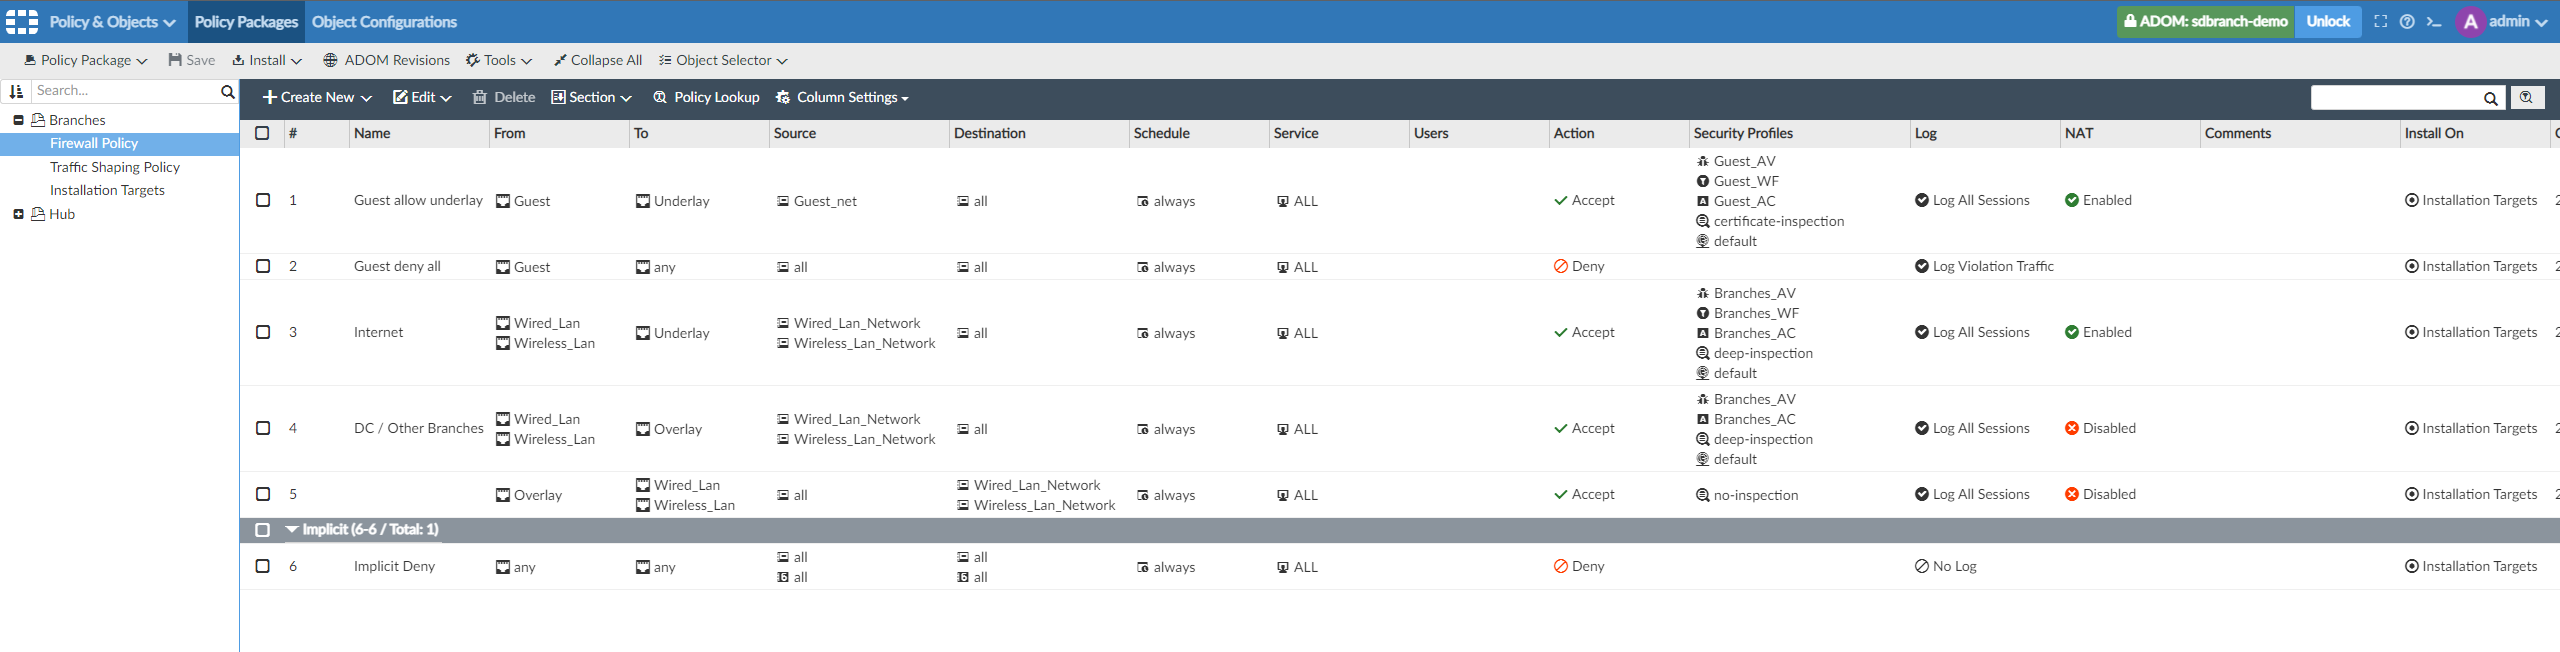Click Collapse All

click(598, 60)
